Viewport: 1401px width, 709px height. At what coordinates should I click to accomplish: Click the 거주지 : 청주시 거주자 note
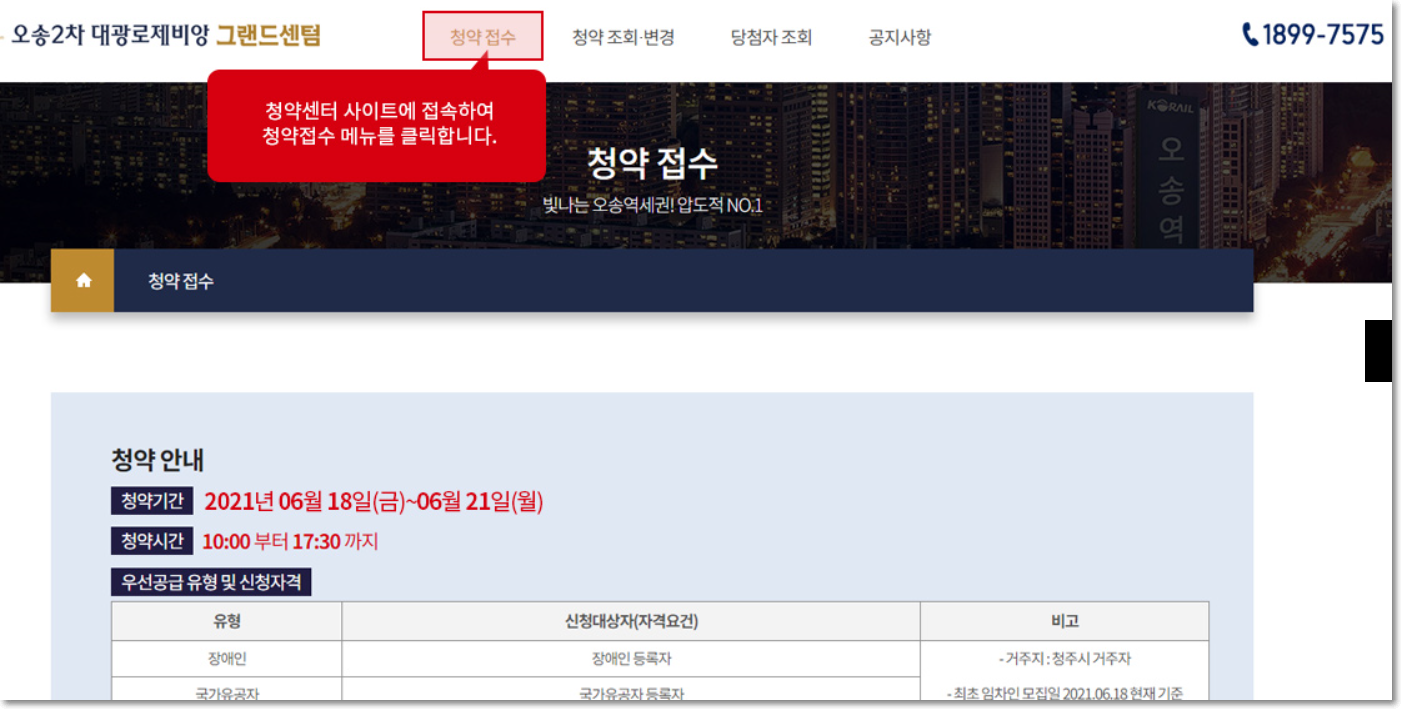point(1065,659)
